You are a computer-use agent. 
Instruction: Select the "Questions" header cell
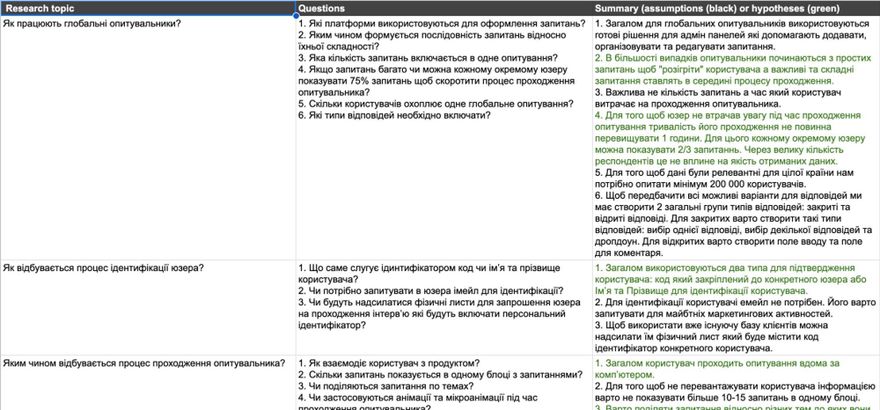point(444,8)
